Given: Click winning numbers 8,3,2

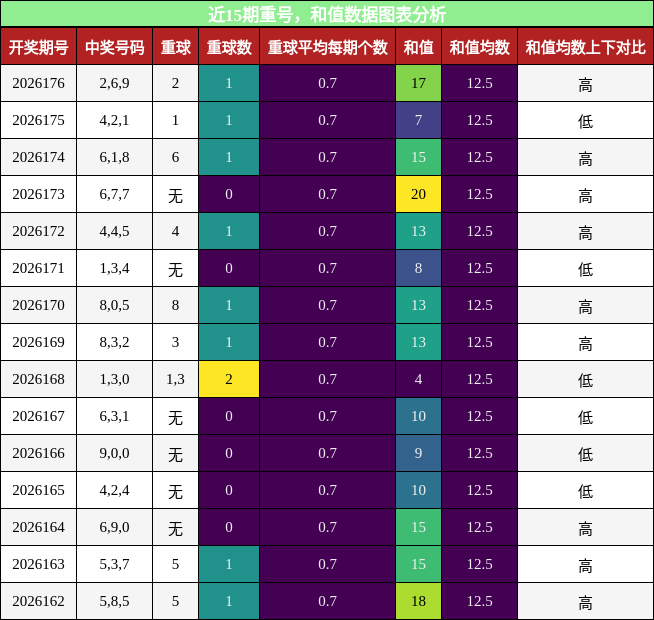Looking at the screenshot, I should (x=114, y=342).
